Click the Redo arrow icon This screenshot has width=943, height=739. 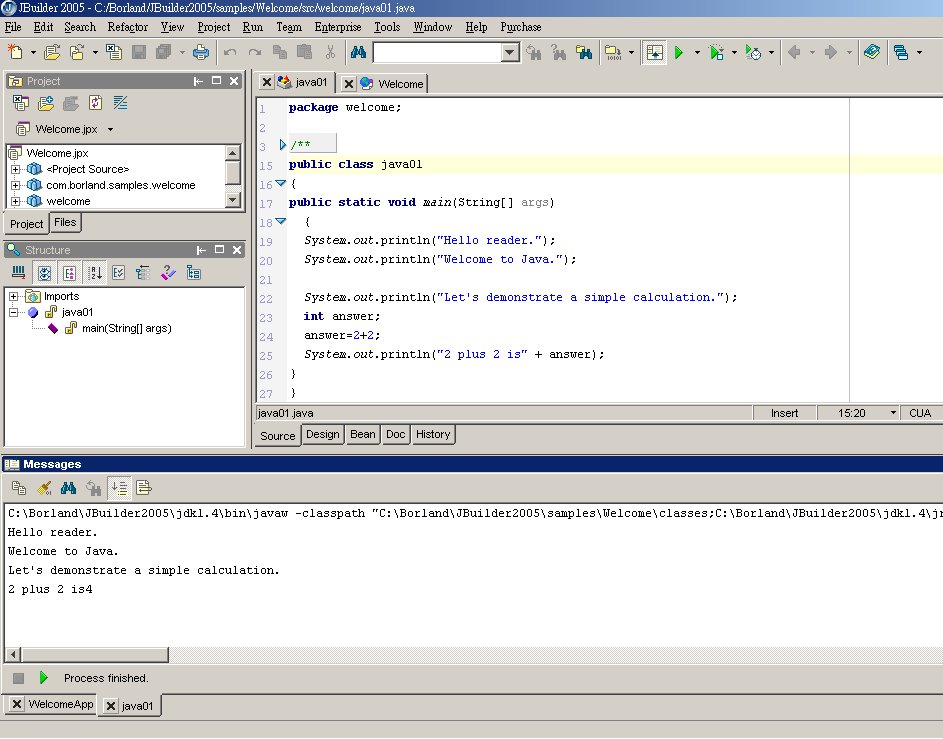click(255, 52)
